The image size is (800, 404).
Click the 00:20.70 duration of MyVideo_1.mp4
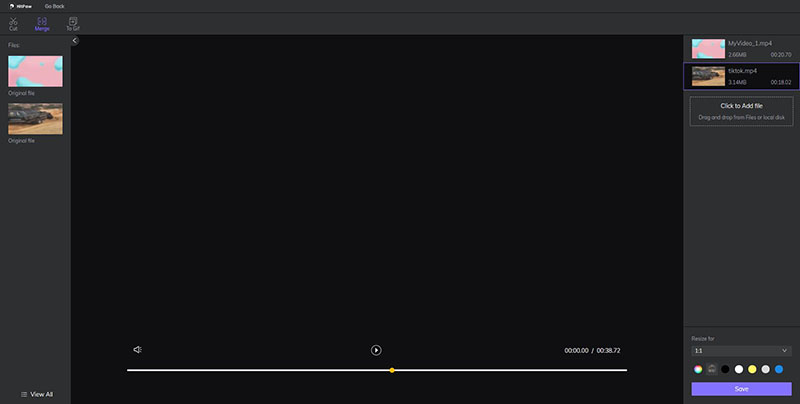pyautogui.click(x=781, y=55)
